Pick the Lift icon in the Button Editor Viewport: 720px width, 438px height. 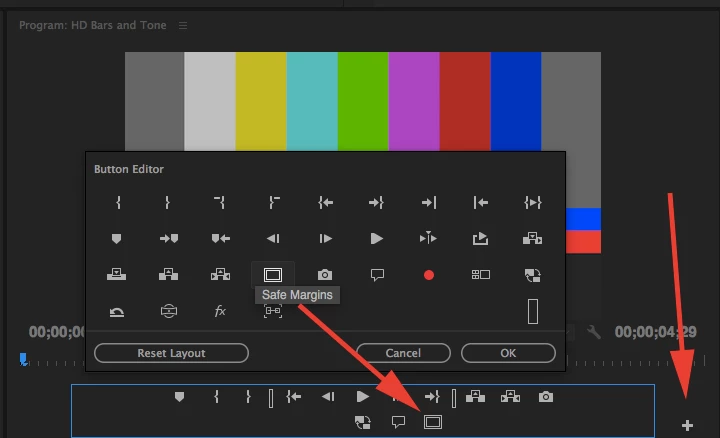pos(169,275)
